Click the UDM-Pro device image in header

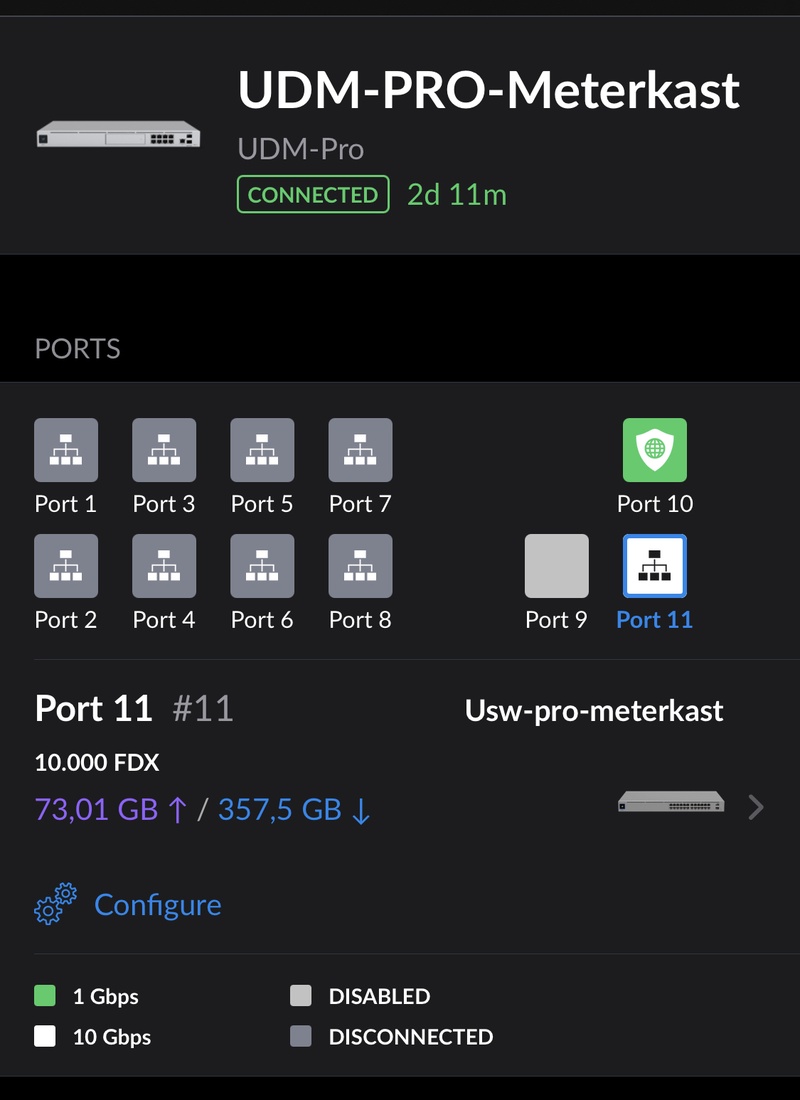[x=118, y=135]
